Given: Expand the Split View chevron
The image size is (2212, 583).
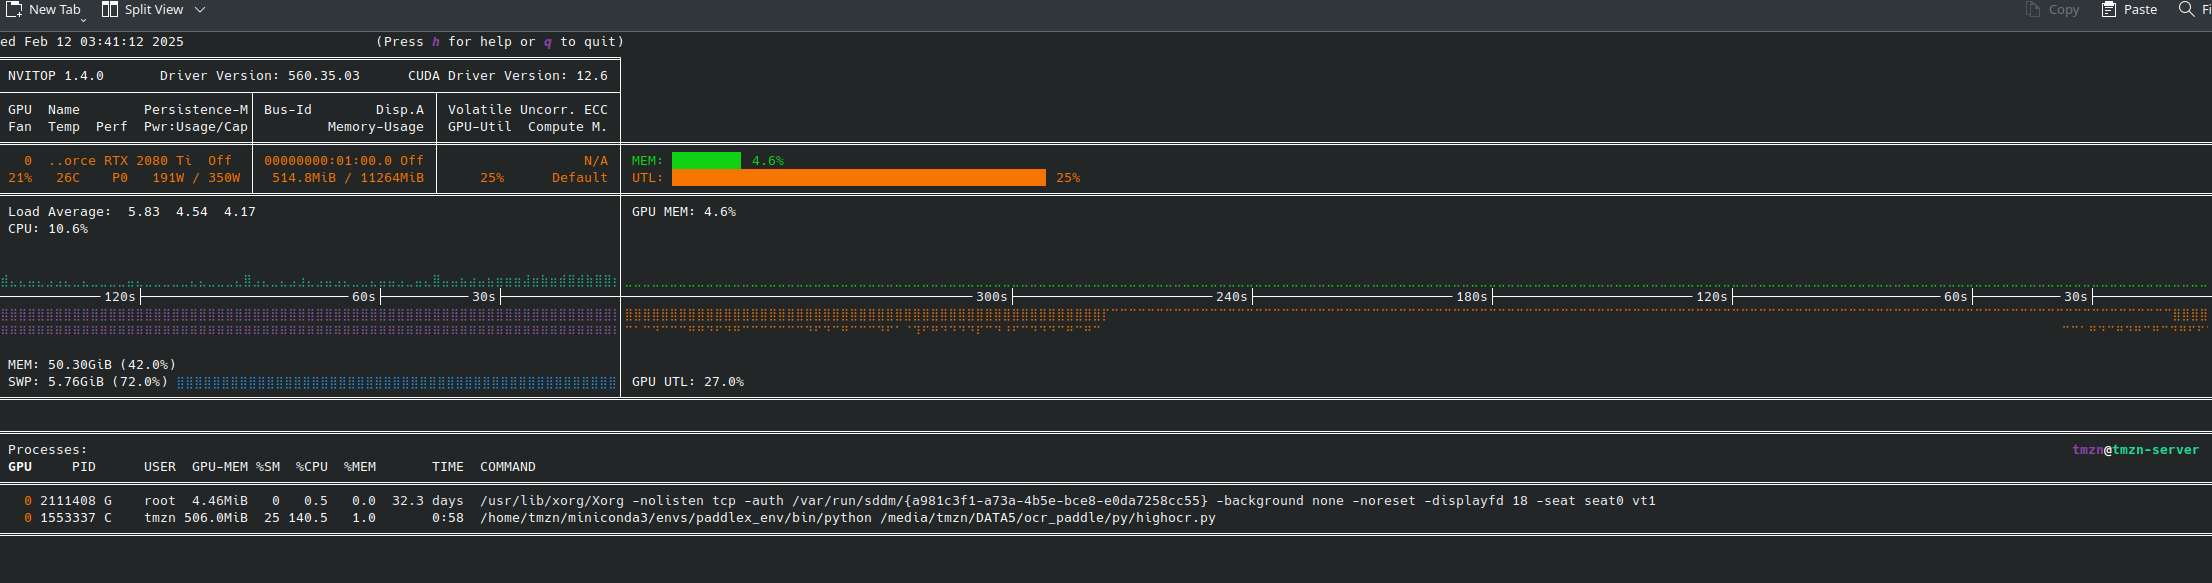Looking at the screenshot, I should (x=200, y=9).
